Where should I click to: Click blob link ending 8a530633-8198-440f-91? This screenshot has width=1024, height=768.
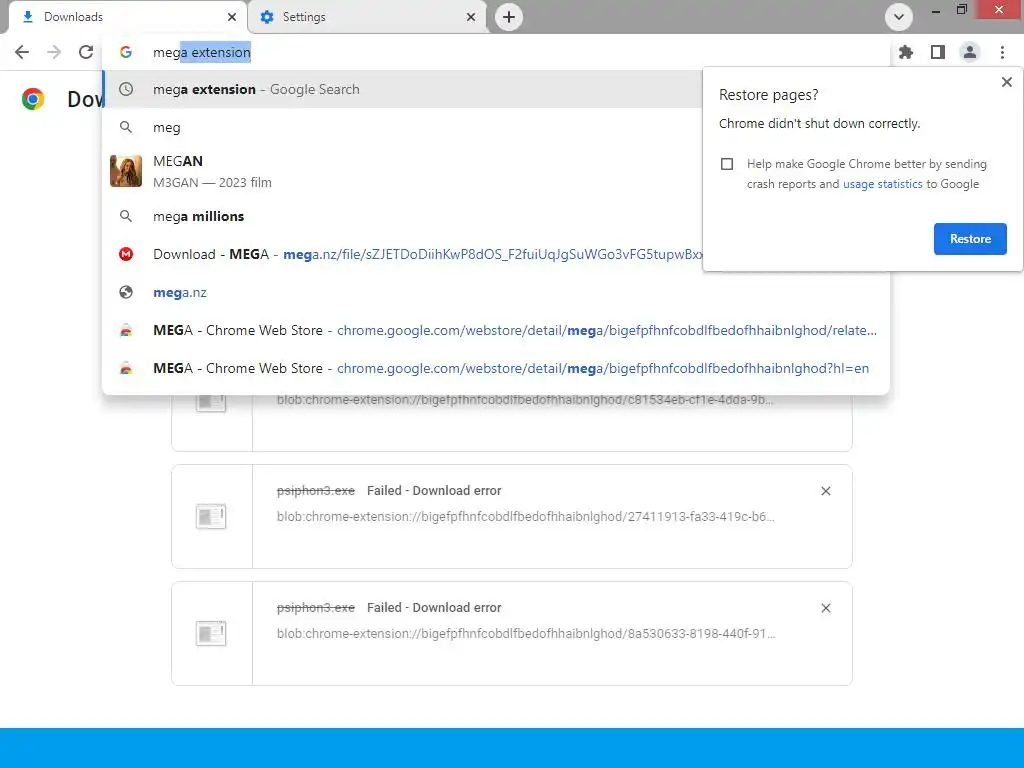pyautogui.click(x=526, y=633)
